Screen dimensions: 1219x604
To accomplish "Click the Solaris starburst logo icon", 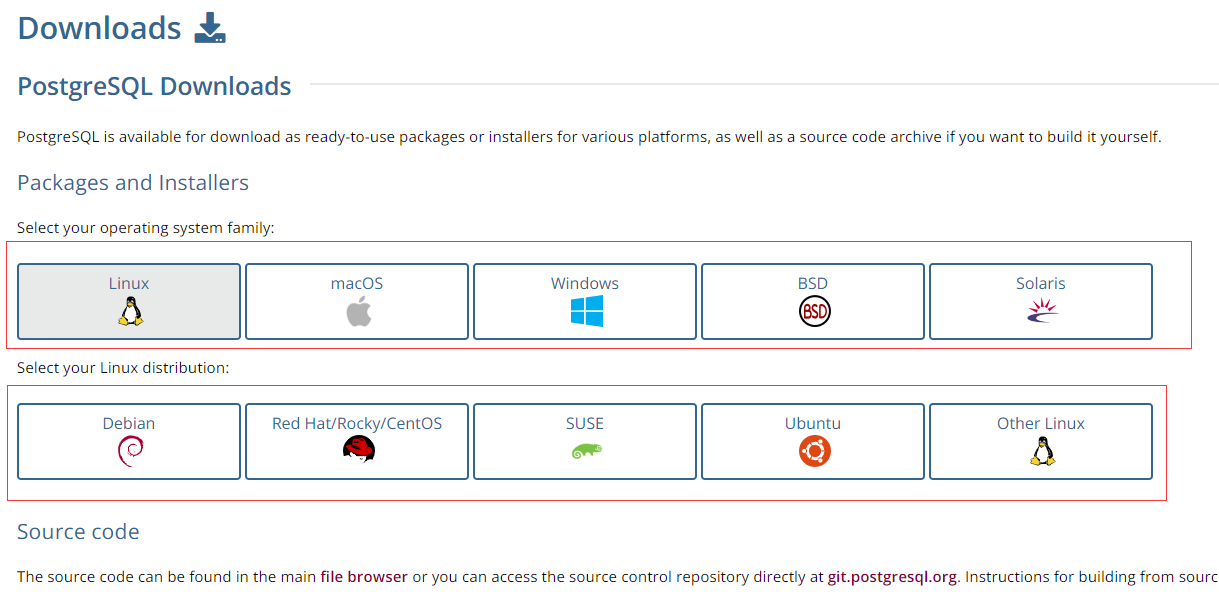I will coord(1042,312).
